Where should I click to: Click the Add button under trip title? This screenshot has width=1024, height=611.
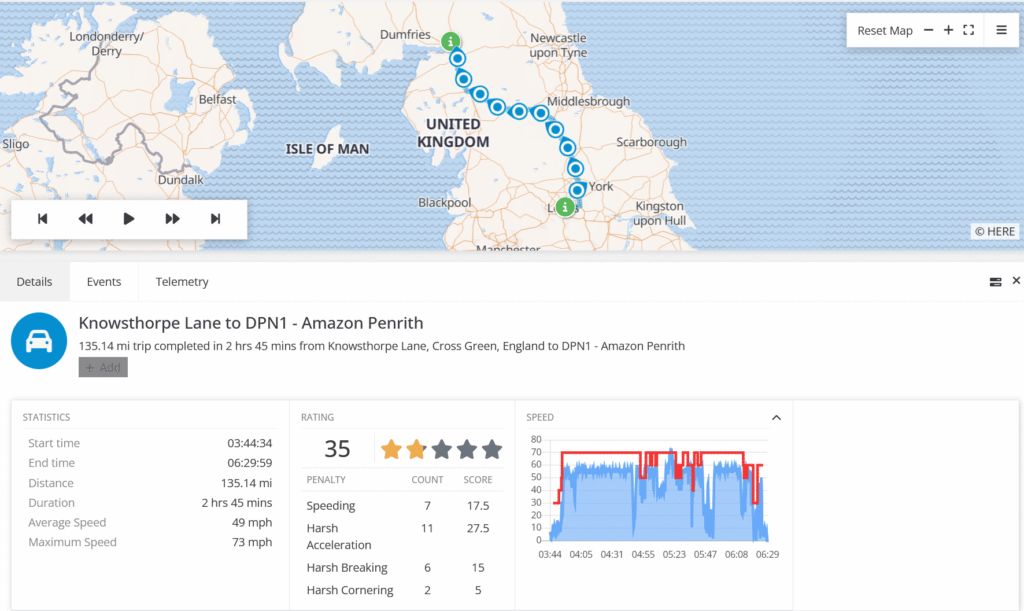point(103,367)
